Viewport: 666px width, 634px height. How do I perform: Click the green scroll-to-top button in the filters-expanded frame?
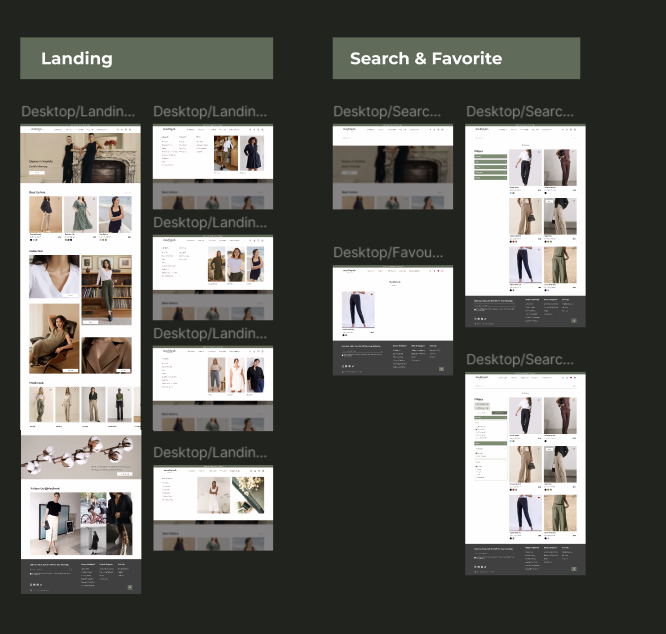(x=574, y=569)
